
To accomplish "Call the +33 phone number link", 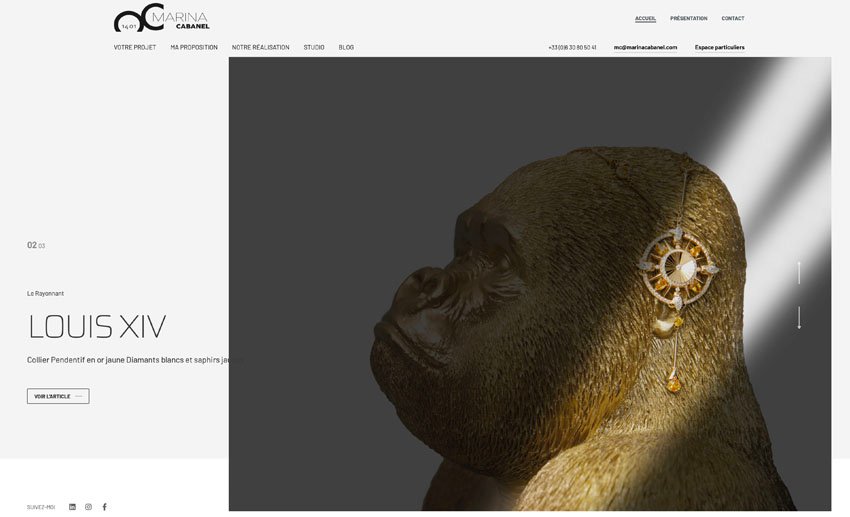I will (x=572, y=48).
